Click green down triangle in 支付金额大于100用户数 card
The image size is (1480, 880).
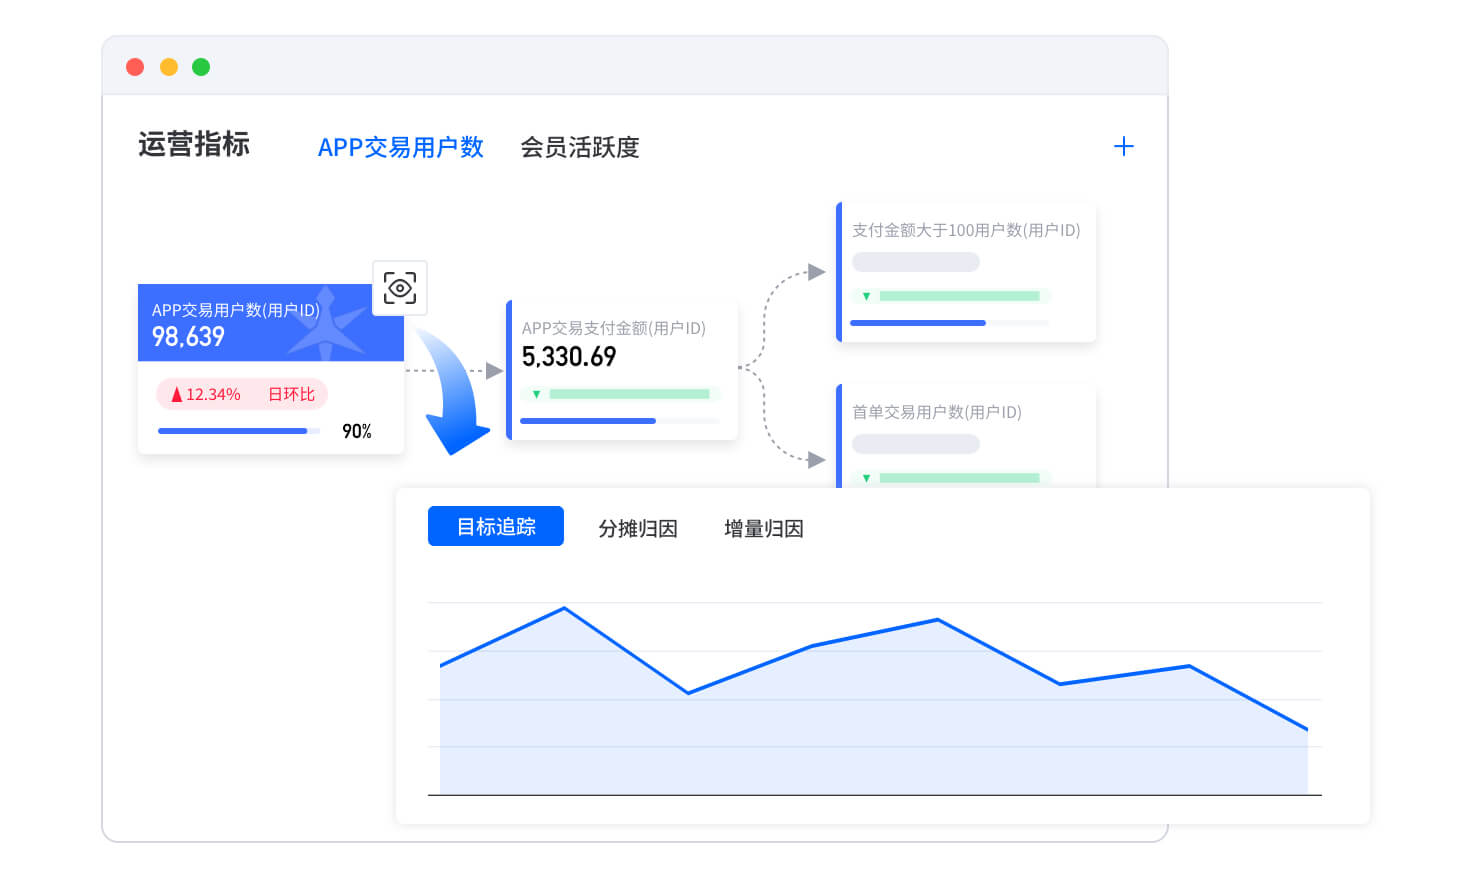click(866, 296)
